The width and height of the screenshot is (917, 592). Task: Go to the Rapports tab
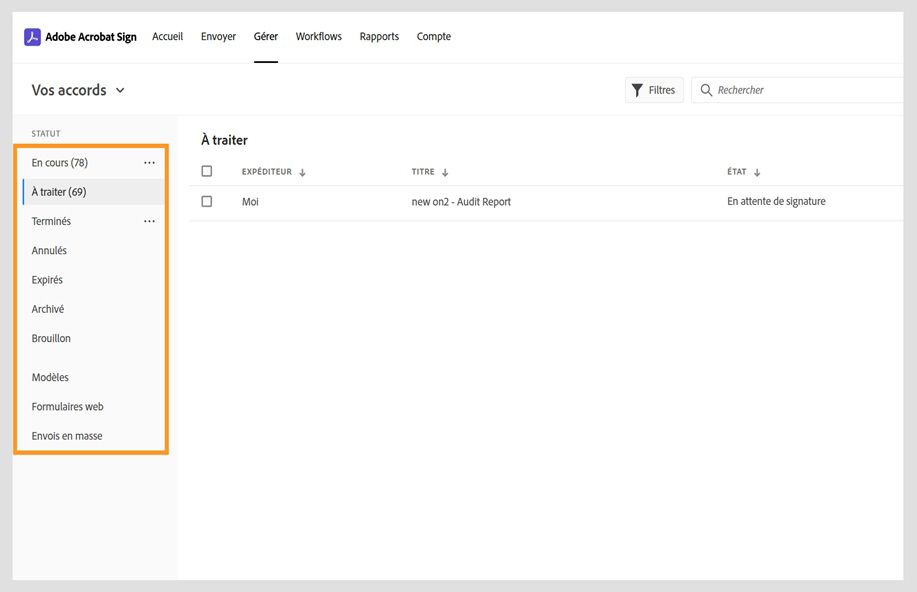click(379, 37)
